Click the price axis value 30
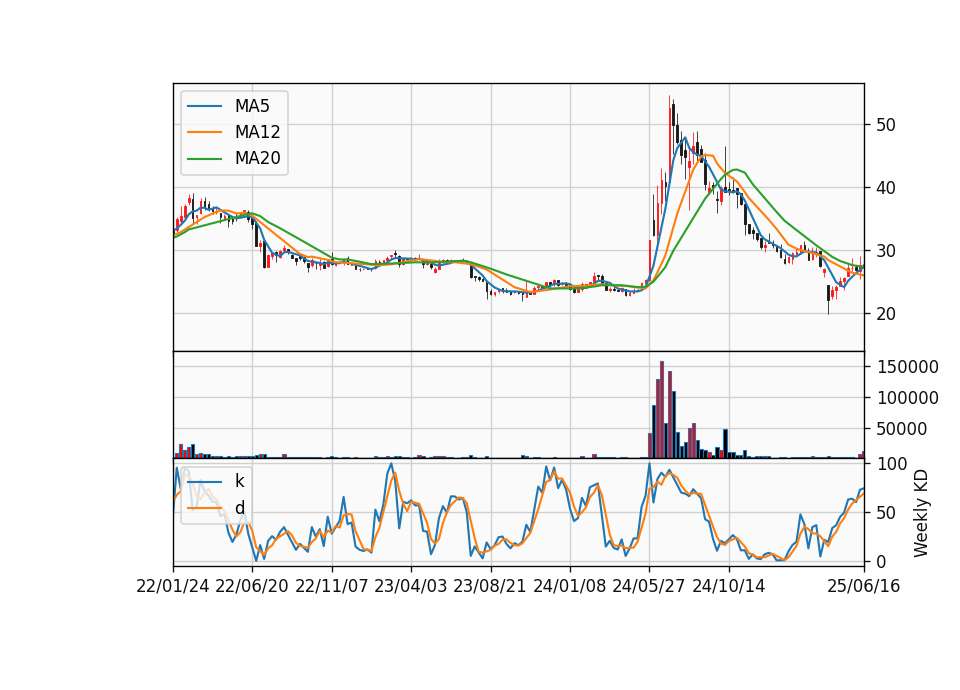 (886, 251)
